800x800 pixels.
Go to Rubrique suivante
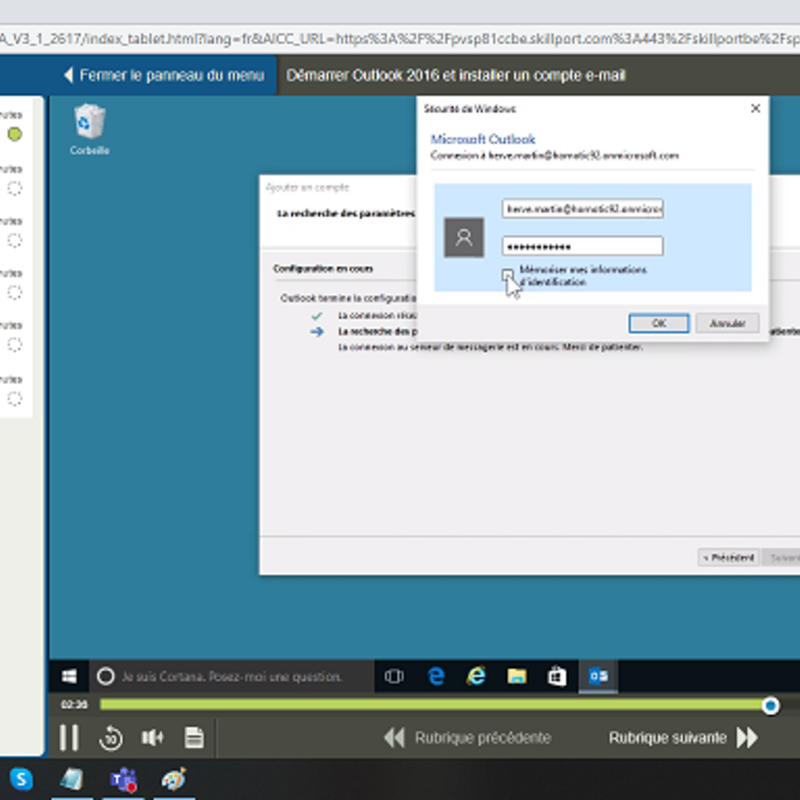pos(683,738)
